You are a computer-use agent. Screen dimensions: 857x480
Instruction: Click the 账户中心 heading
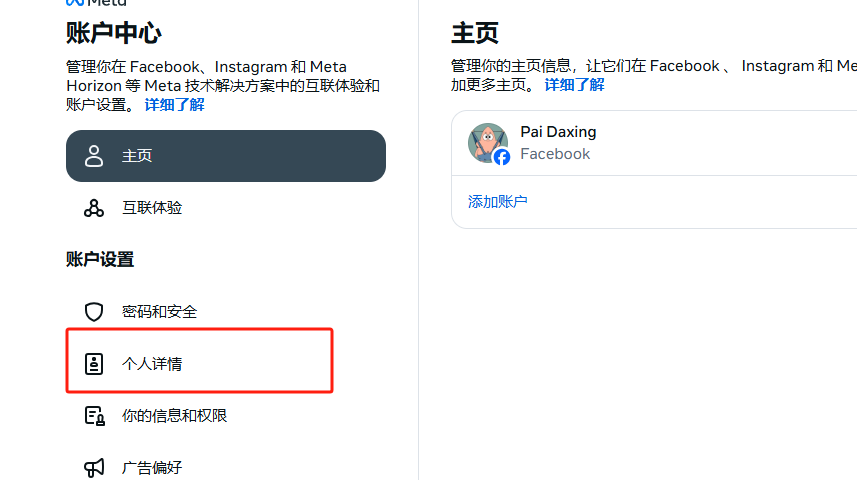click(114, 34)
